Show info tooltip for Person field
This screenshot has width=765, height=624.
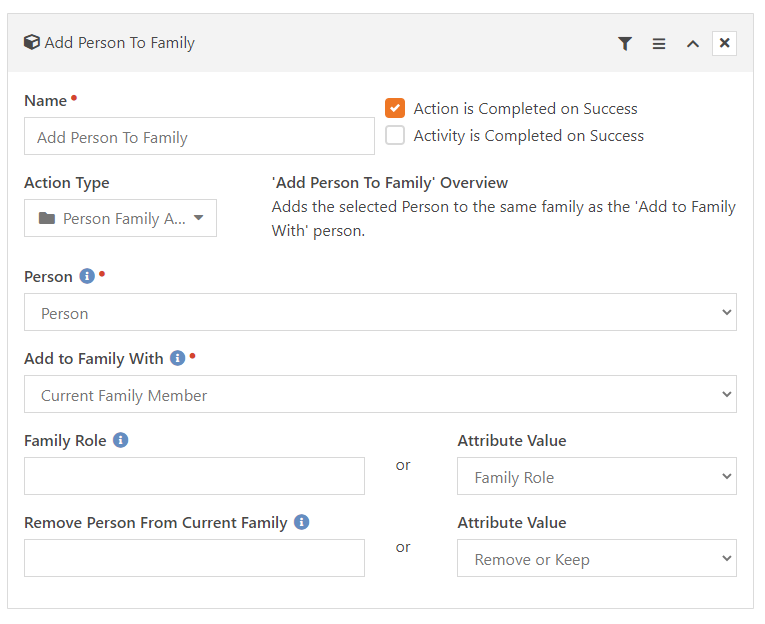click(87, 276)
